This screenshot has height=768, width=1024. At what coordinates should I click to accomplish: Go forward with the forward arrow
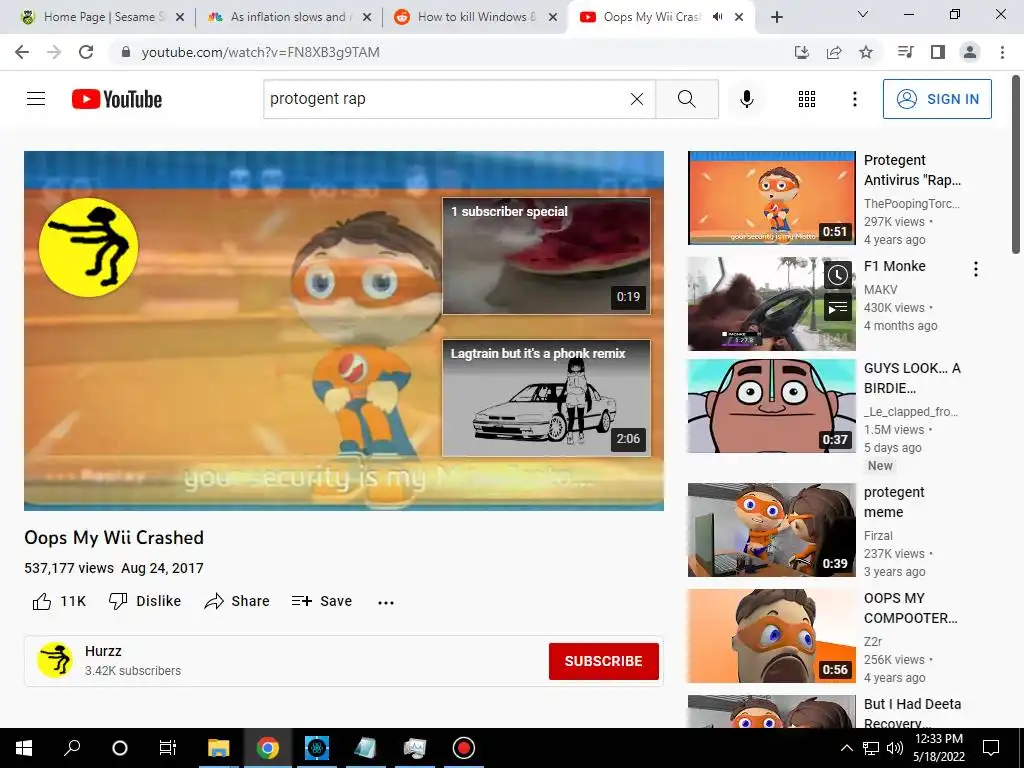[54, 52]
